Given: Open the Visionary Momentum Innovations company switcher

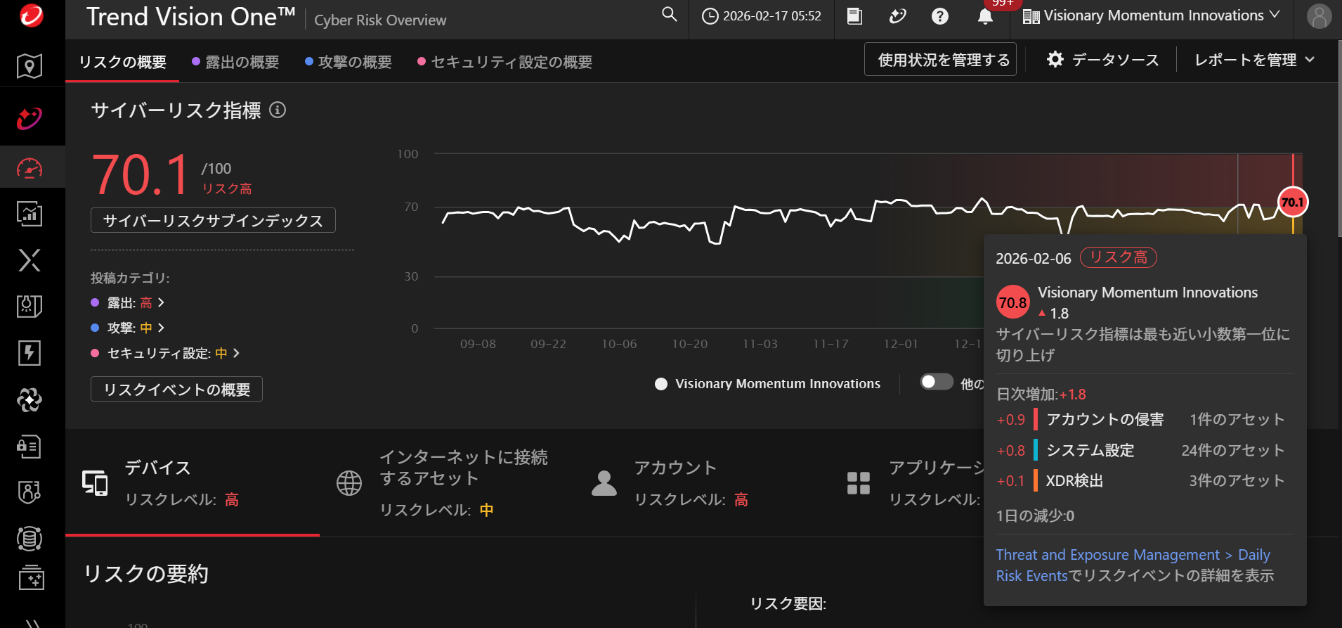Looking at the screenshot, I should tap(1151, 17).
